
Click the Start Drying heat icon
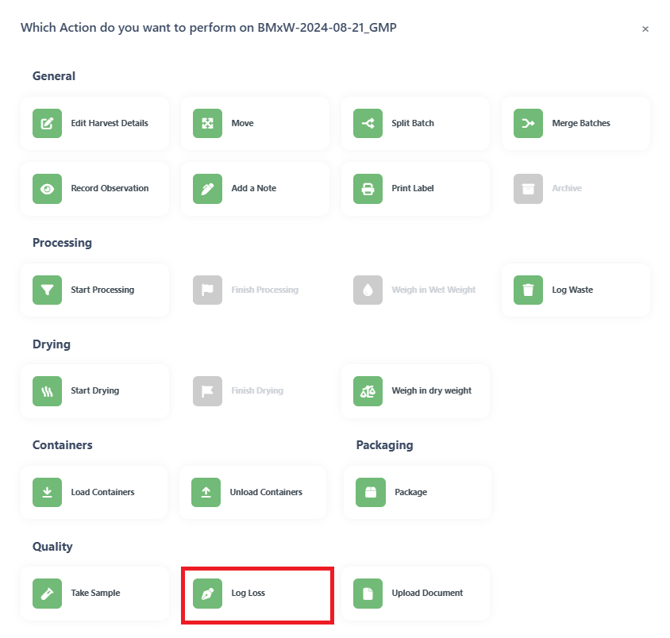[47, 391]
